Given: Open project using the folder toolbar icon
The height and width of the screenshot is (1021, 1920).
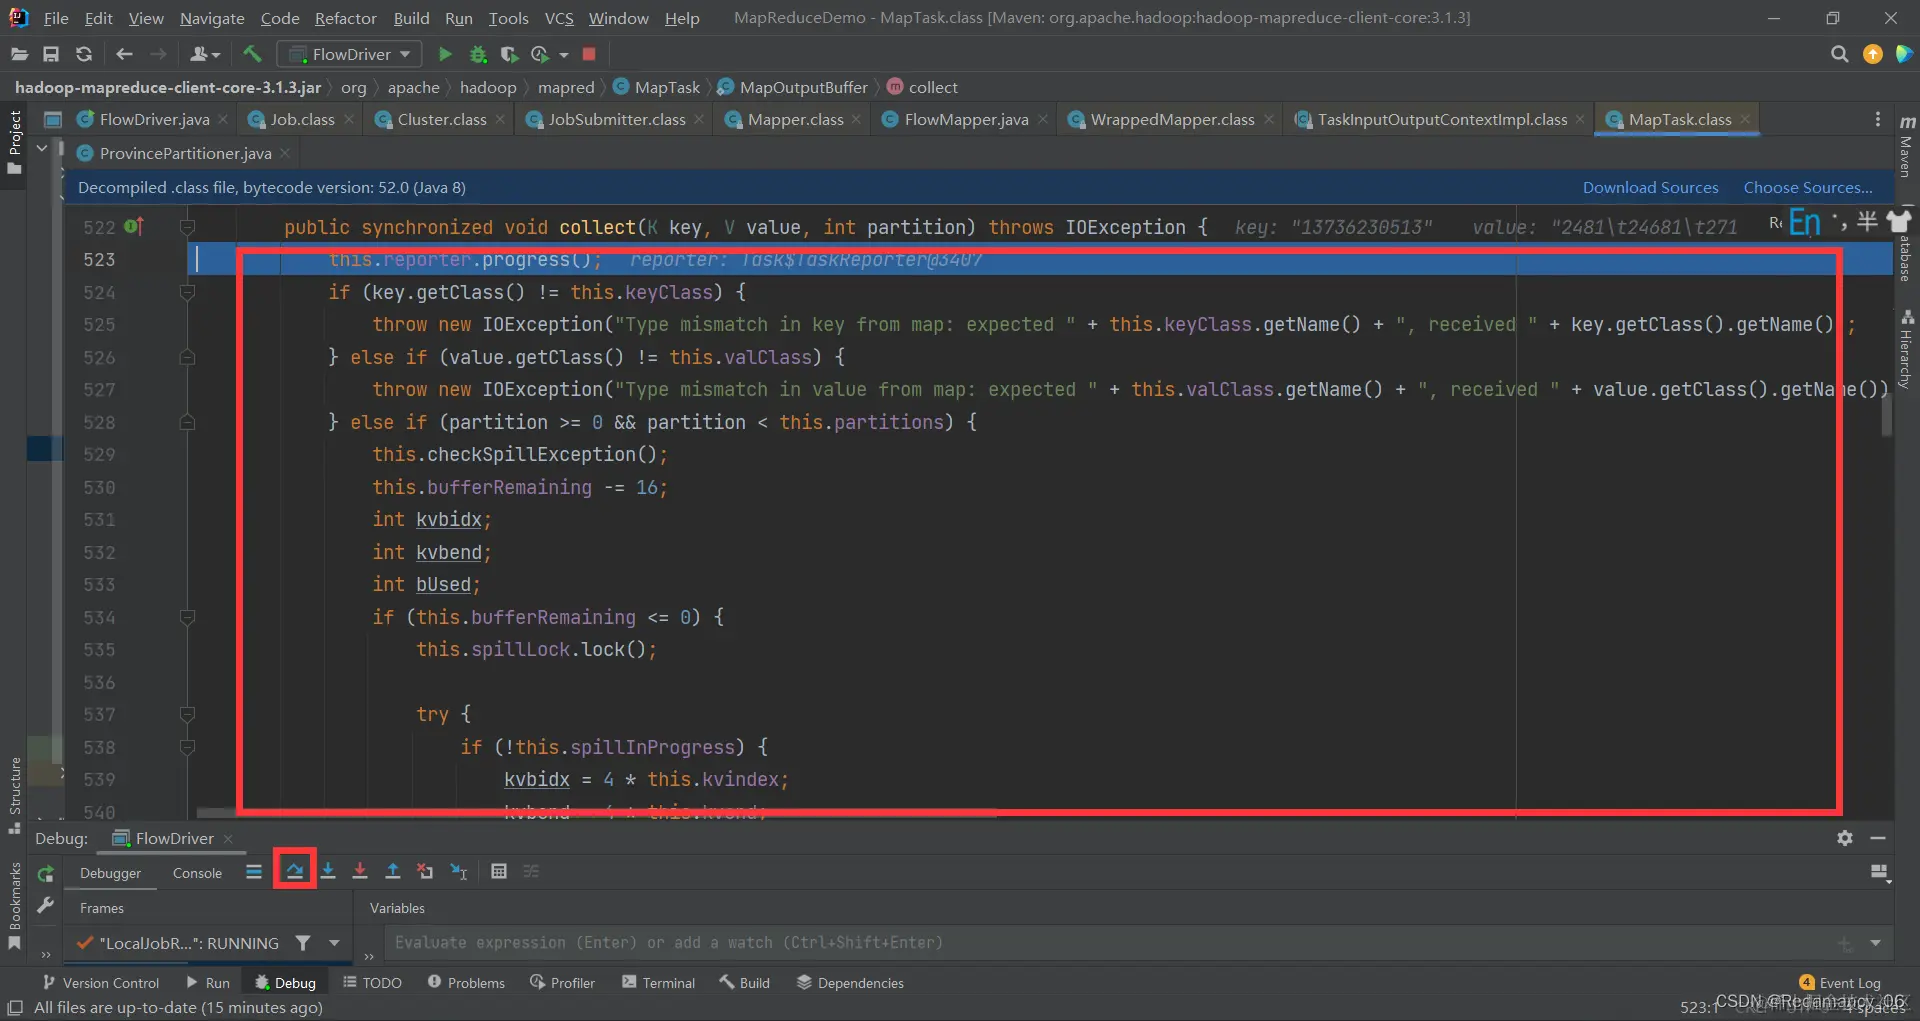Looking at the screenshot, I should click(x=19, y=54).
